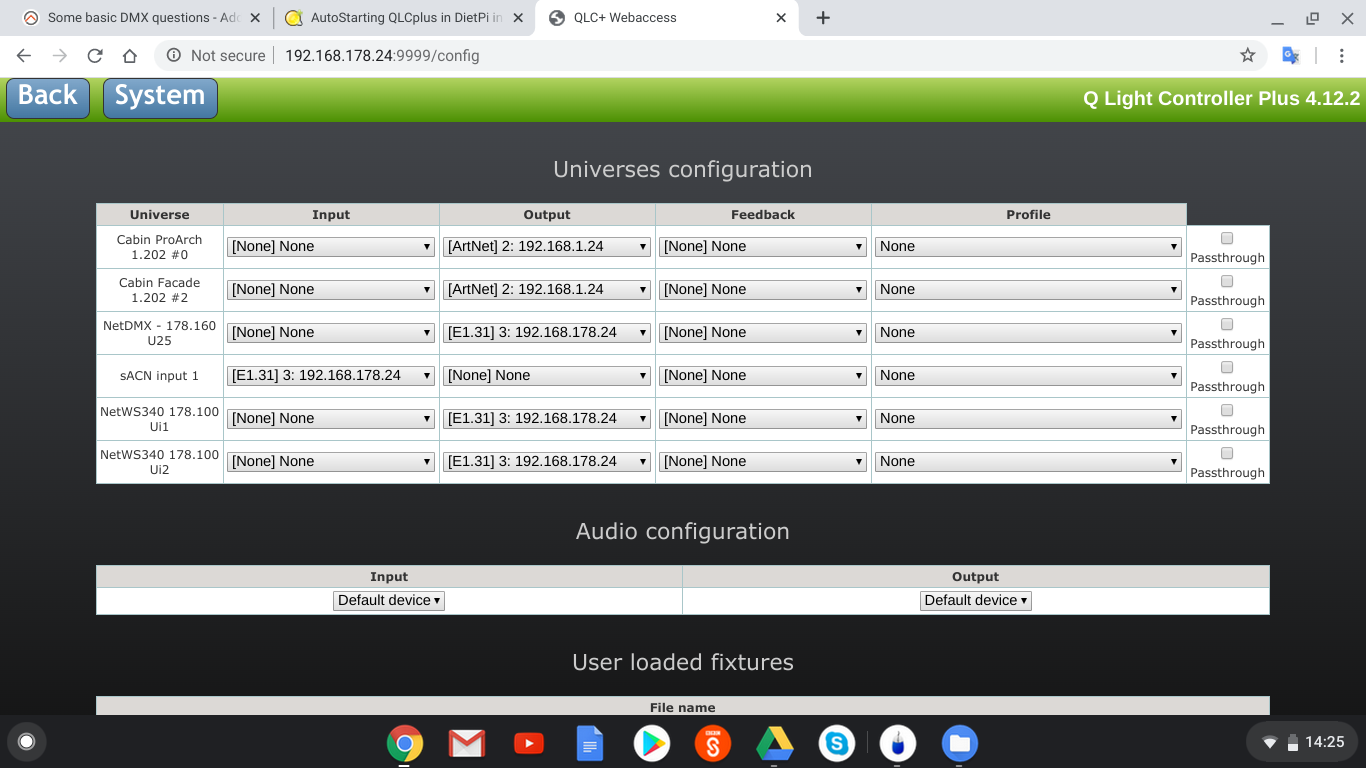The width and height of the screenshot is (1366, 768).
Task: Open Output dropdown for NetWS340 178.100 Ui2
Action: point(547,462)
